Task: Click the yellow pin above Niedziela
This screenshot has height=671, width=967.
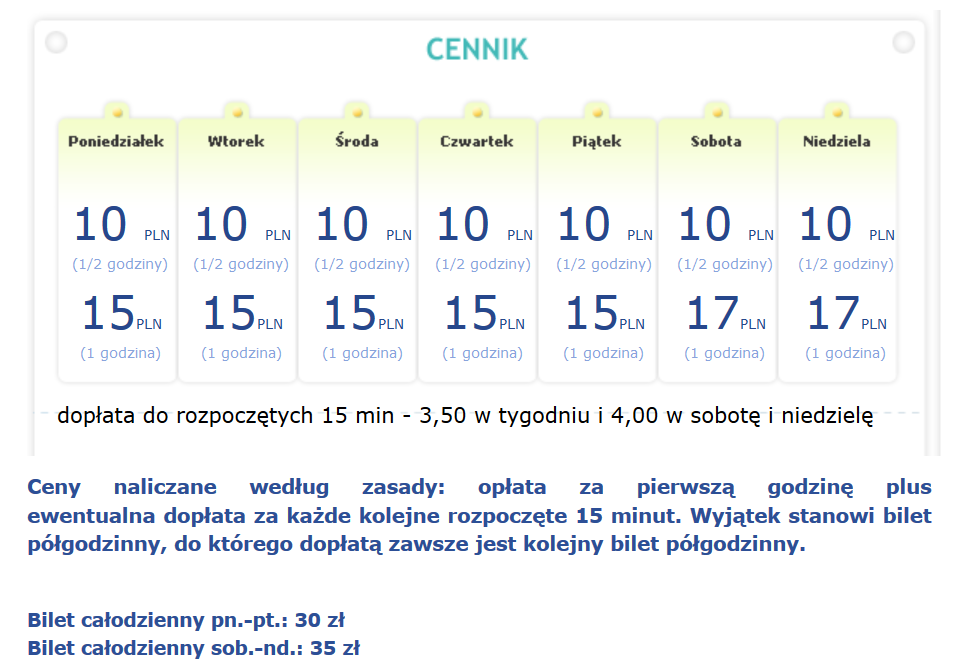Action: [837, 110]
